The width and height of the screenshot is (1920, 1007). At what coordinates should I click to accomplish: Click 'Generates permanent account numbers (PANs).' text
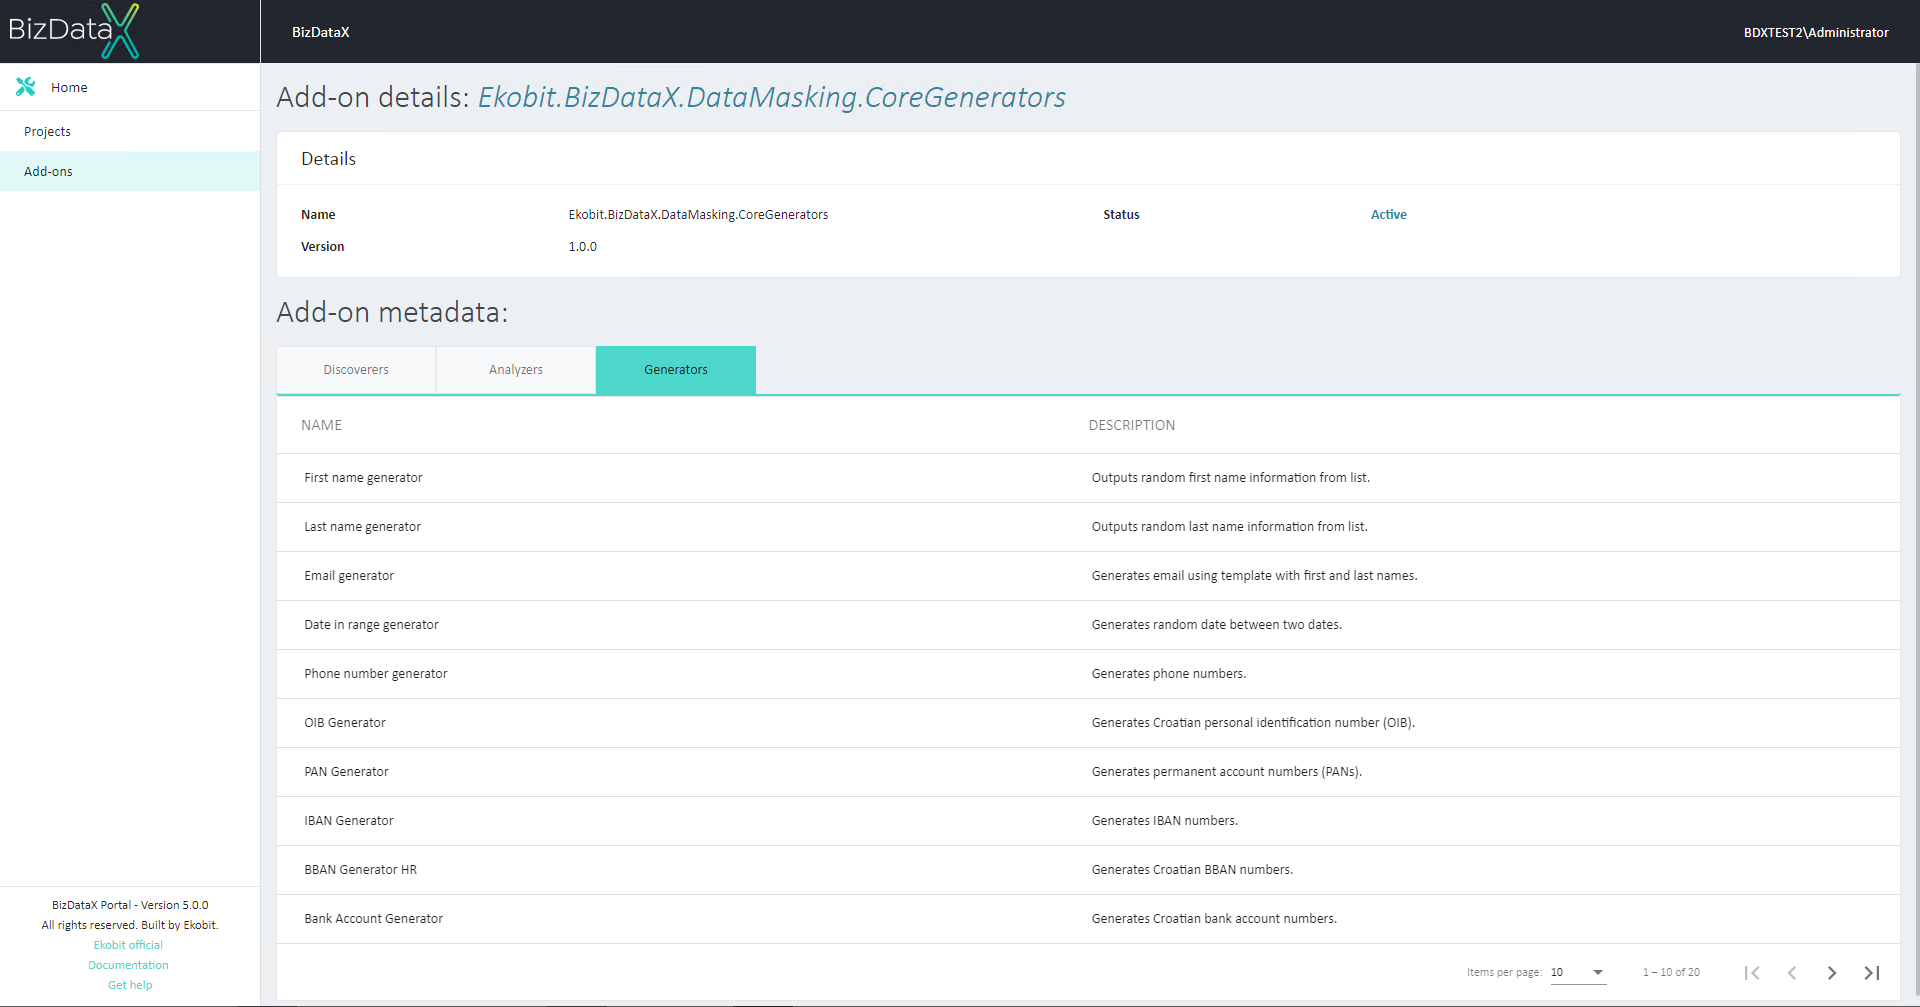click(x=1227, y=772)
